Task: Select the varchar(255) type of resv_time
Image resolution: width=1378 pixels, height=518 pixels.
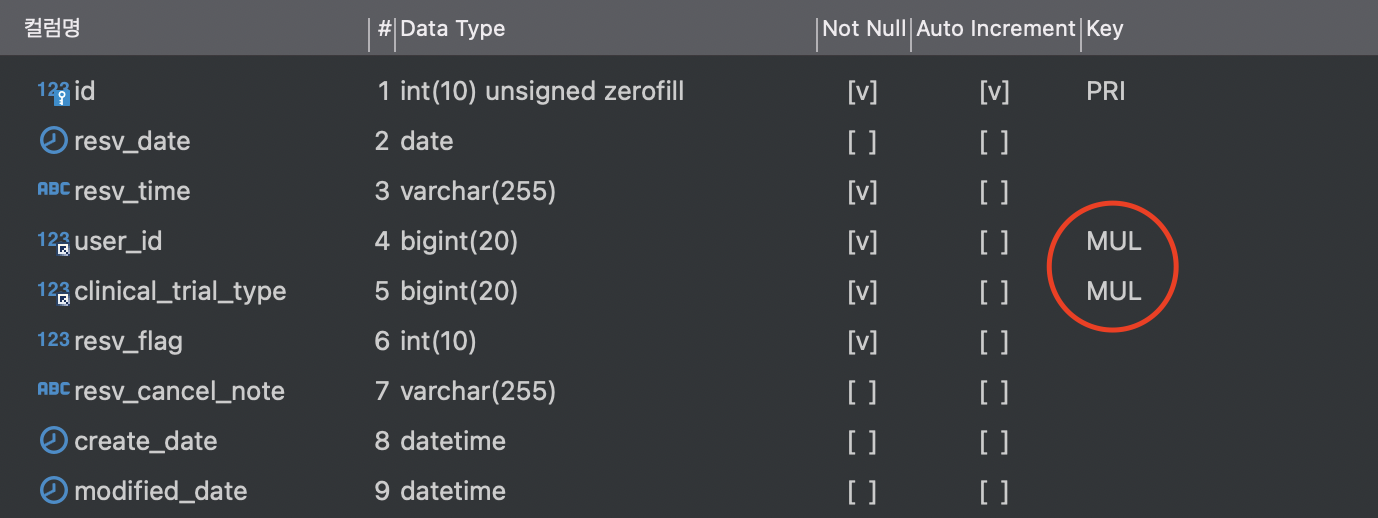Action: pos(478,192)
